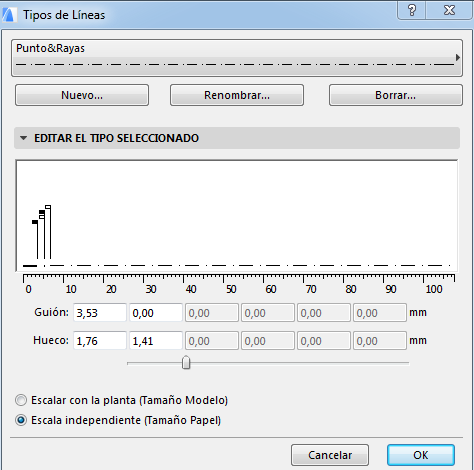The image size is (474, 470).
Task: Open the Punto&Rayas line type dropdown
Action: click(x=237, y=58)
